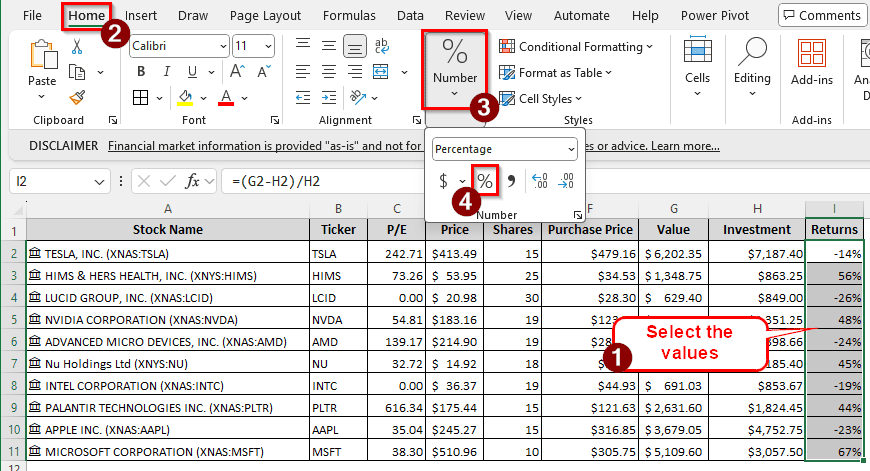Image resolution: width=870 pixels, height=471 pixels.
Task: Open the Power Pivot tab
Action: 715,16
